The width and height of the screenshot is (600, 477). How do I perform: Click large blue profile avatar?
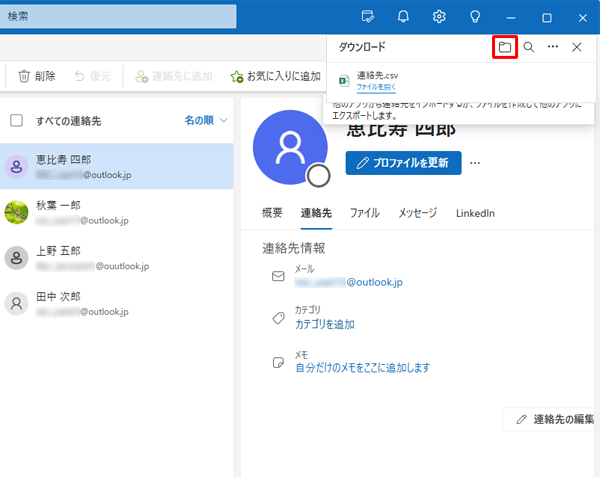[x=290, y=147]
